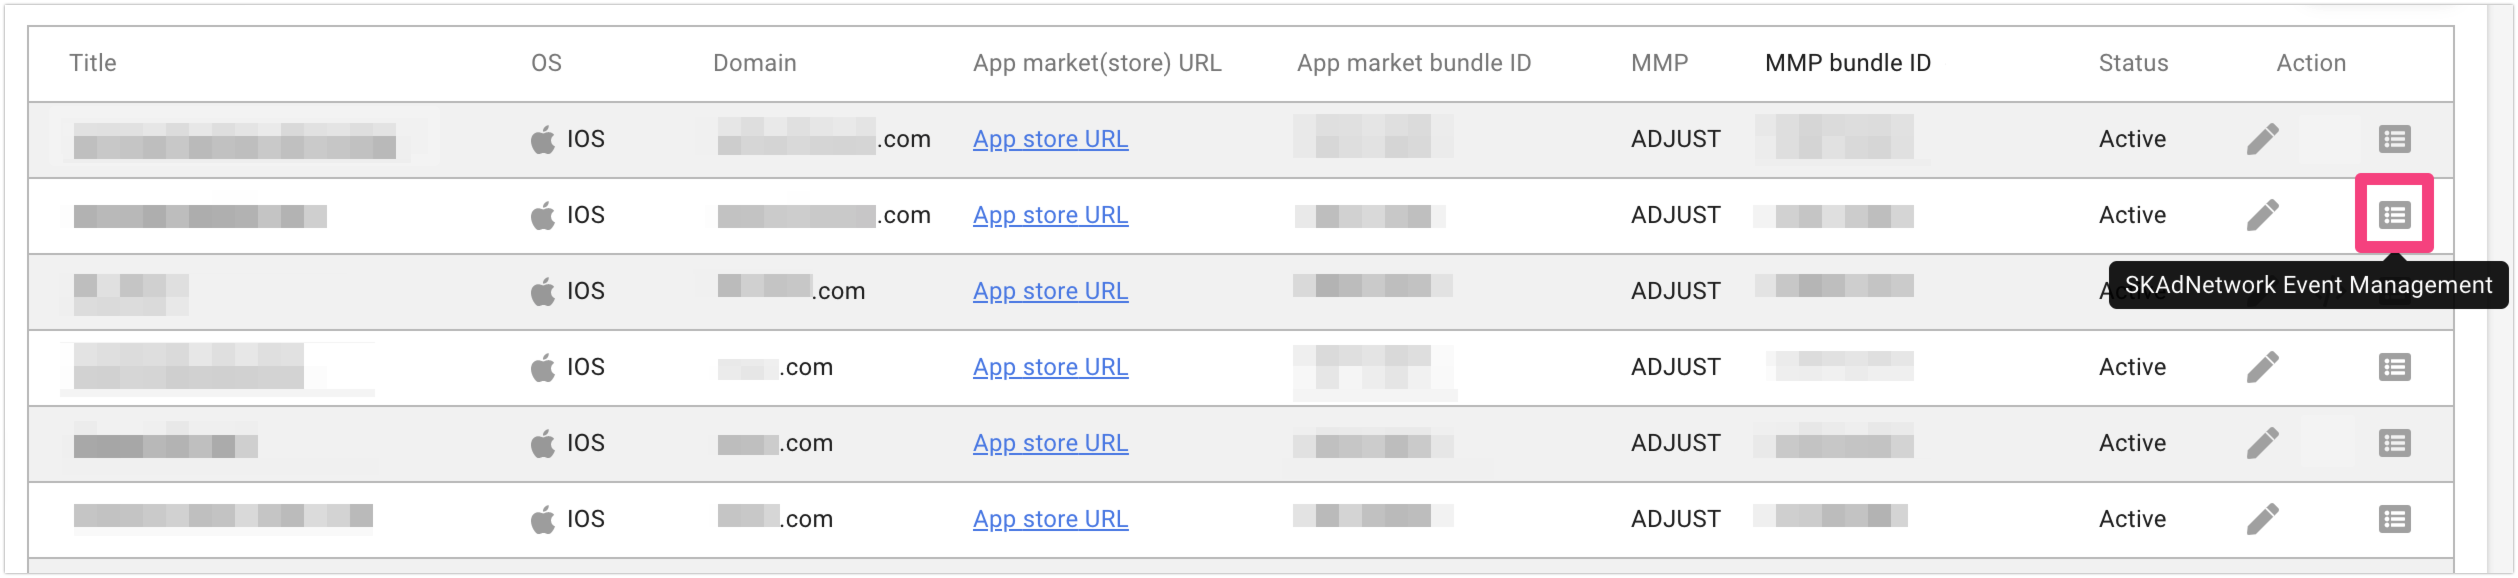Click the Title column header

tap(93, 63)
